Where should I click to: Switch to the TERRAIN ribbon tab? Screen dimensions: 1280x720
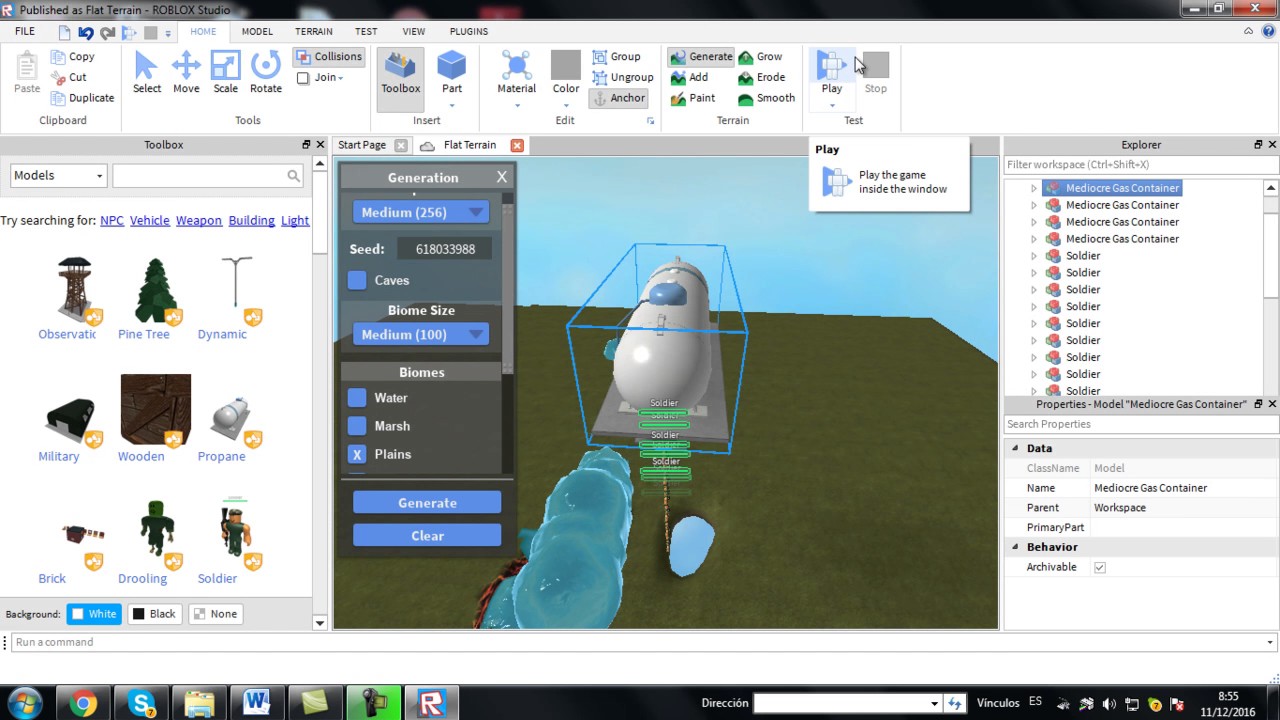pyautogui.click(x=314, y=31)
